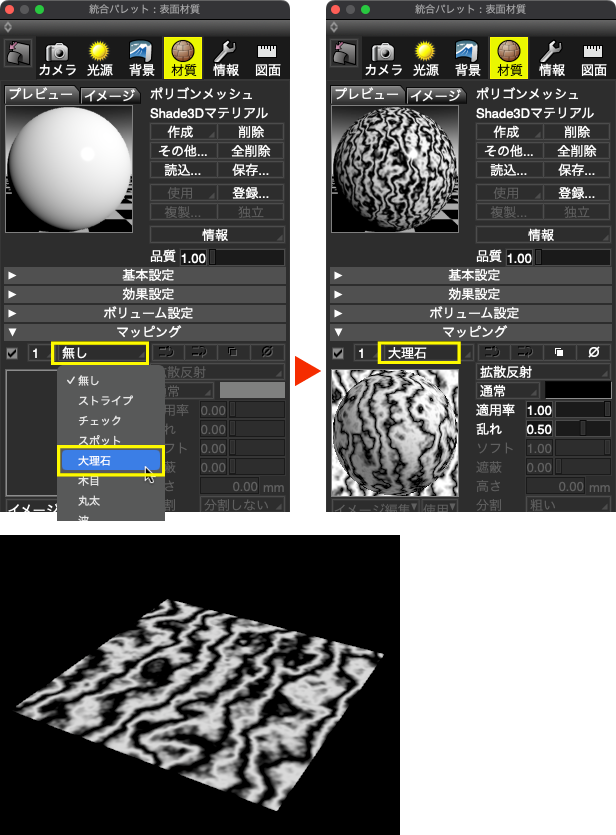Click the カメラ icon in the left palette

[58, 59]
